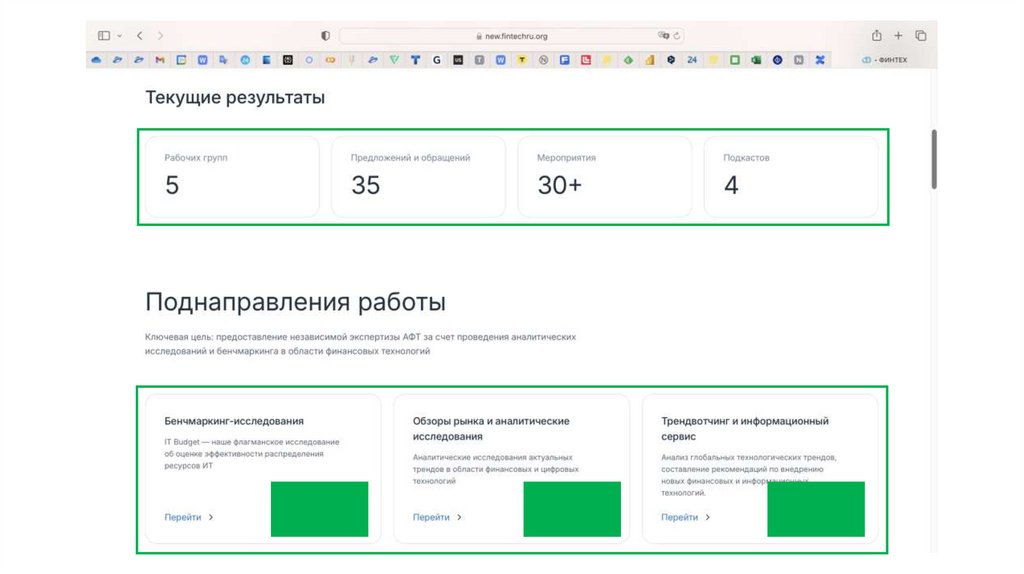Open the sidebar options chevron menu
1024x574 pixels.
point(120,36)
